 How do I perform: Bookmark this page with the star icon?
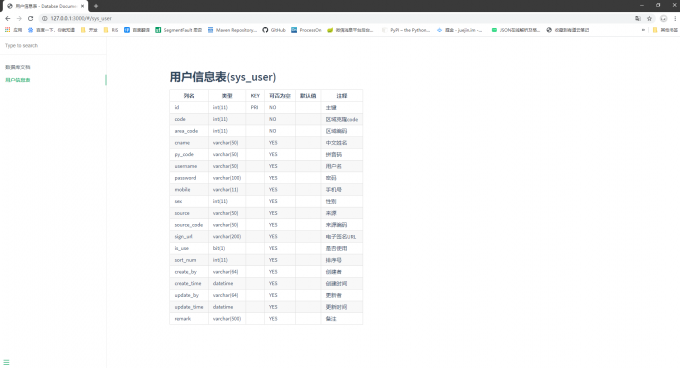point(649,18)
